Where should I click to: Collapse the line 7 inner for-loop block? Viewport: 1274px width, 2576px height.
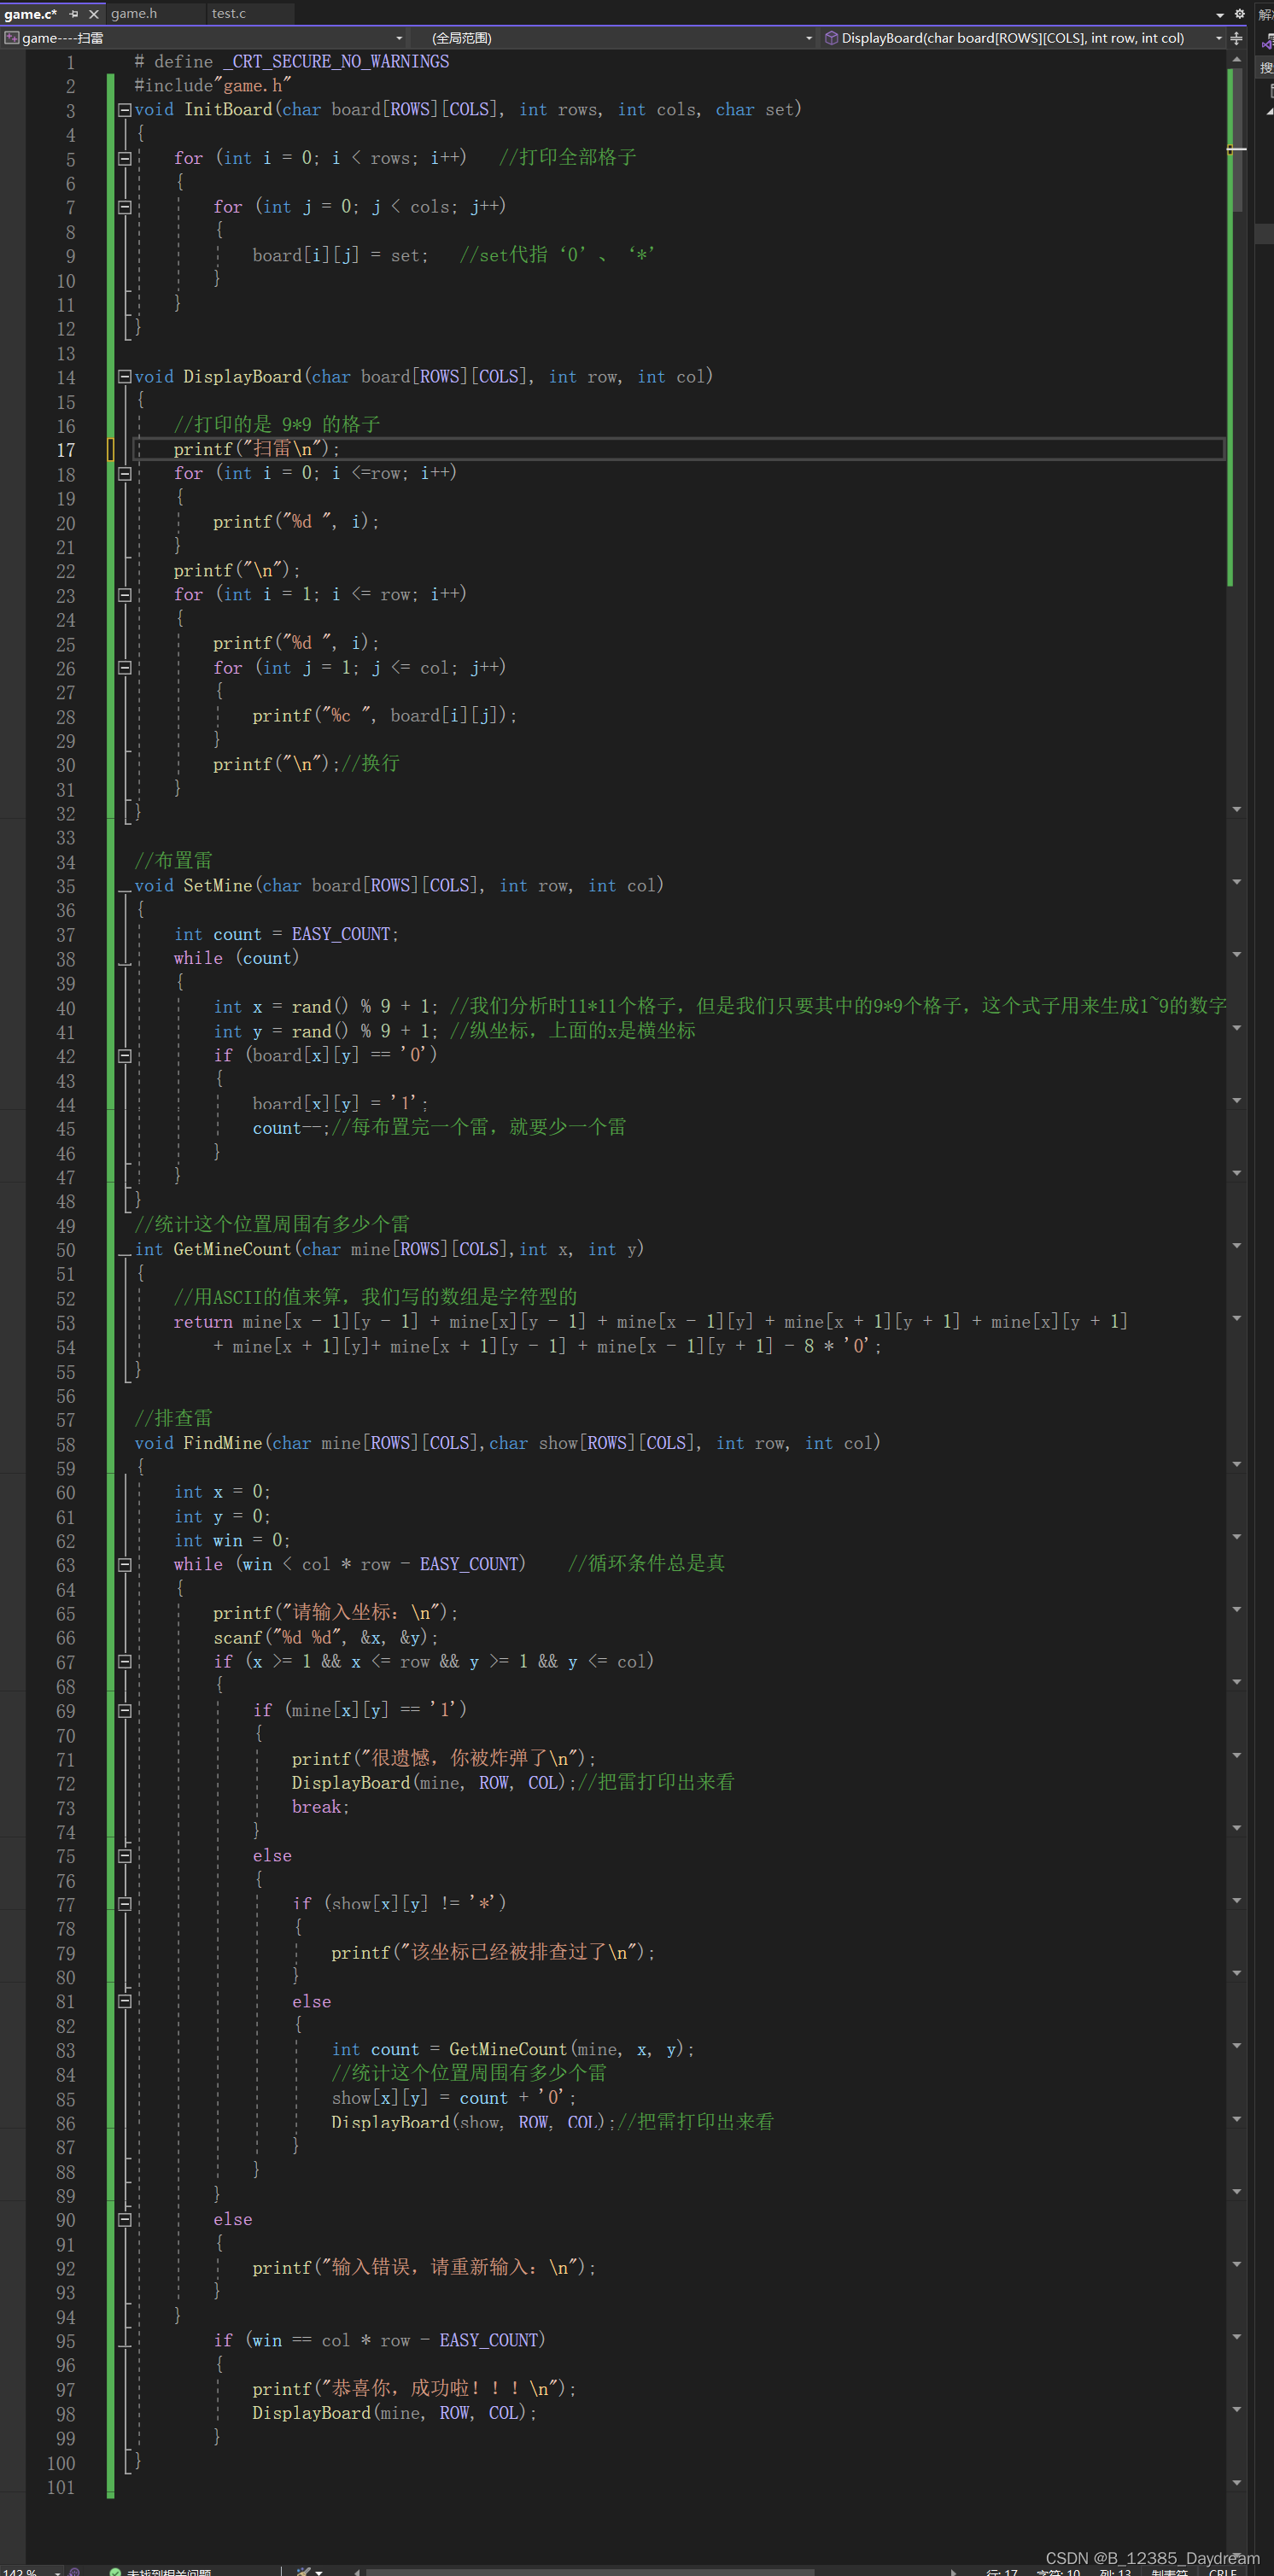(125, 207)
